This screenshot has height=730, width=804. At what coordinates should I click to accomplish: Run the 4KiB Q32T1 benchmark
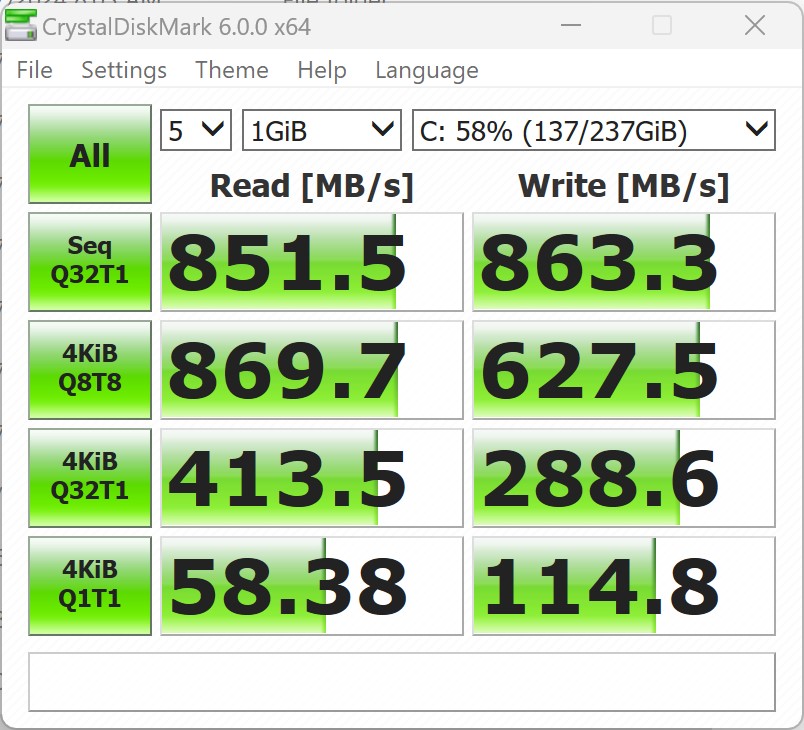90,477
